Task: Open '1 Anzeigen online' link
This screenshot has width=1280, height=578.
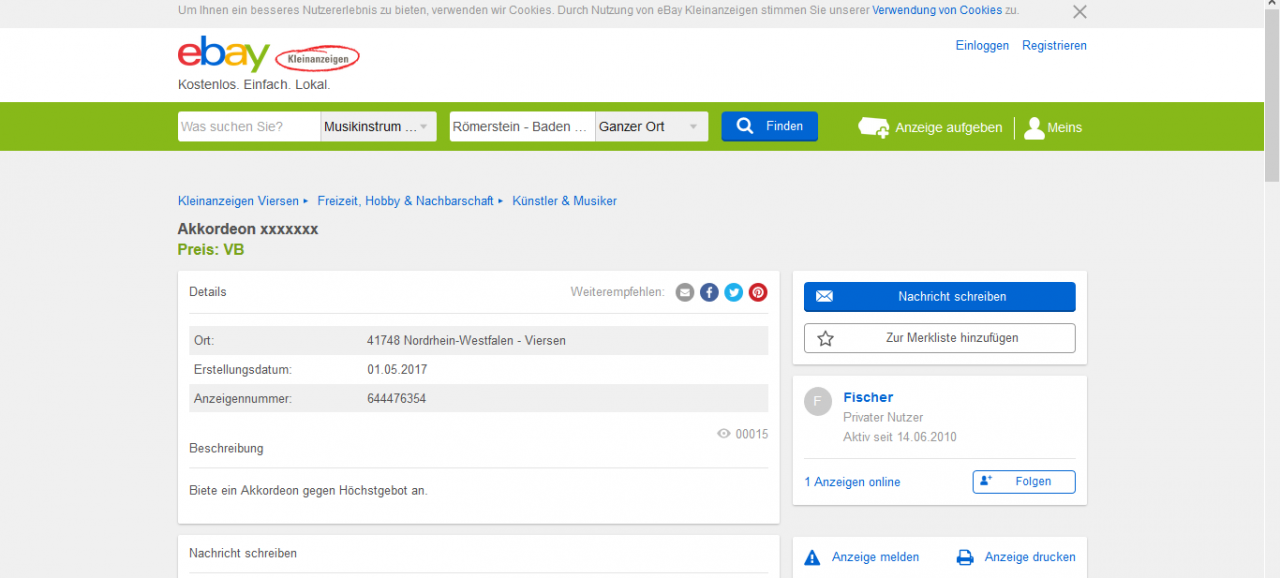Action: click(x=852, y=482)
